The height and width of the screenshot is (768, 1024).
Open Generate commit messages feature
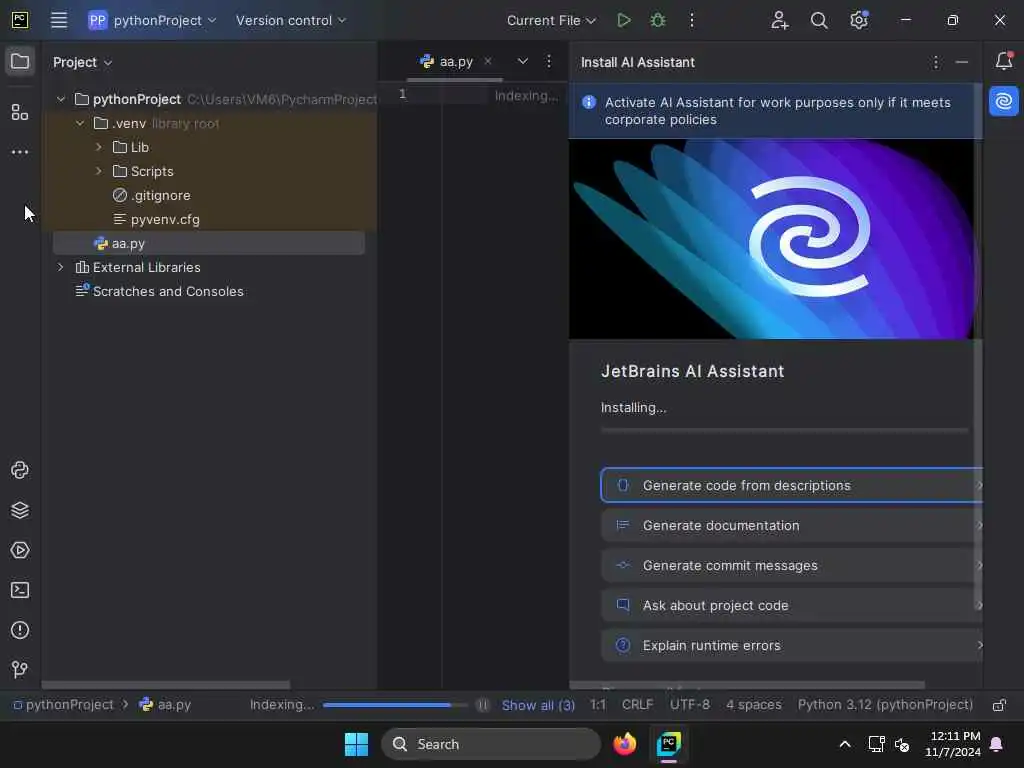792,566
